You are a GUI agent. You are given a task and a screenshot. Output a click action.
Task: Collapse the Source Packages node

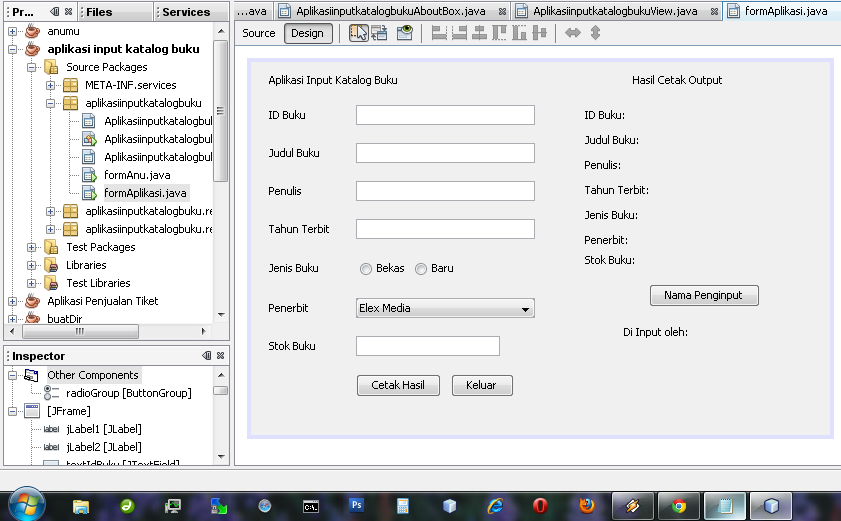pyautogui.click(x=31, y=67)
